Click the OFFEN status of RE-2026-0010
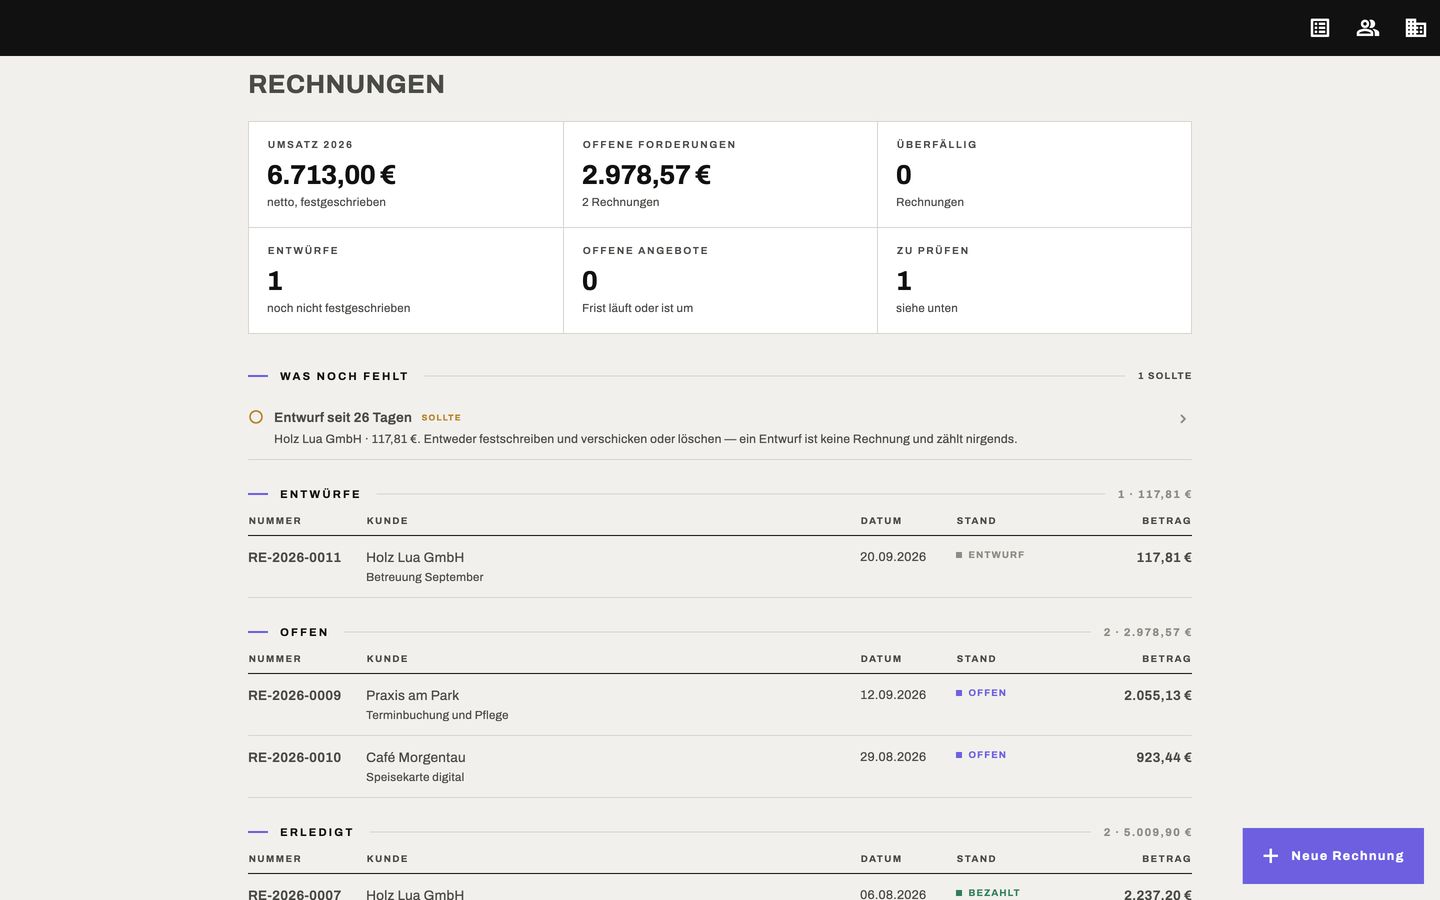This screenshot has width=1440, height=900. coord(981,755)
